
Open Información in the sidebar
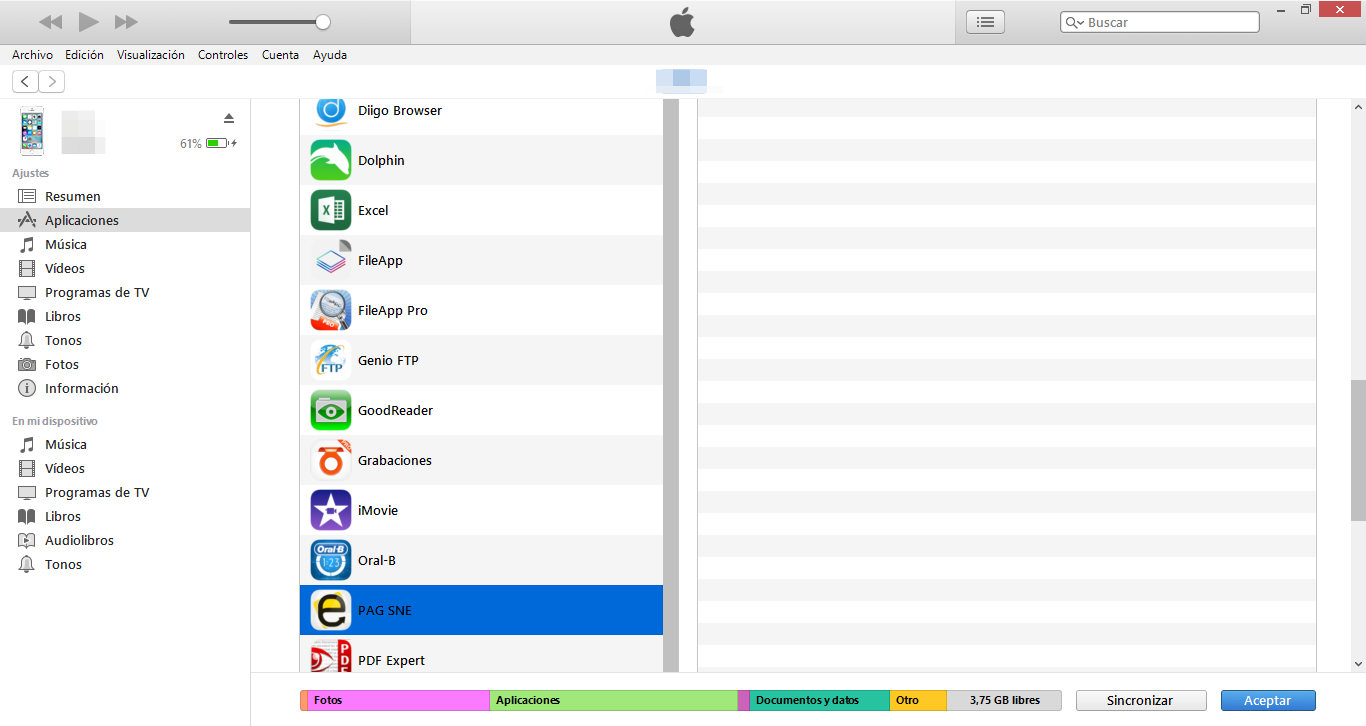(125, 388)
